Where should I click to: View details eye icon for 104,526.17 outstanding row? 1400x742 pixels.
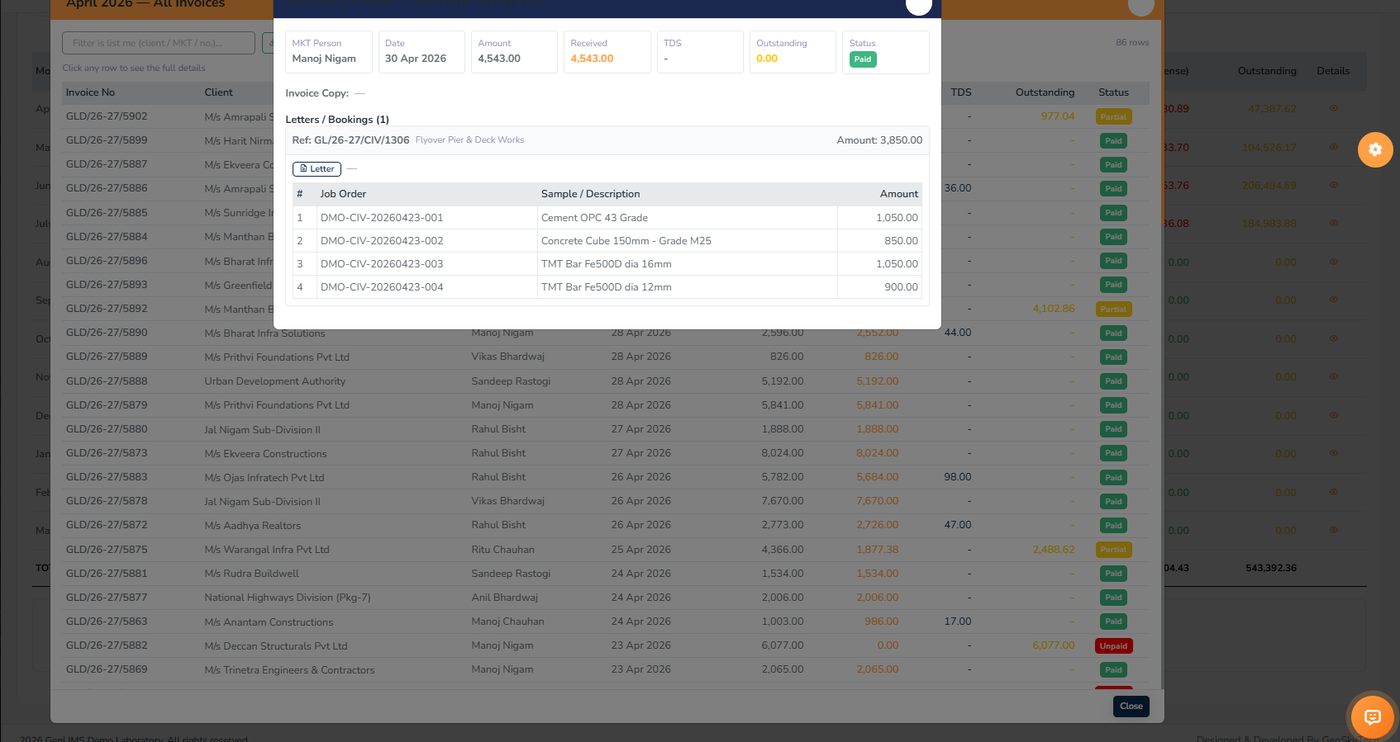[1333, 147]
